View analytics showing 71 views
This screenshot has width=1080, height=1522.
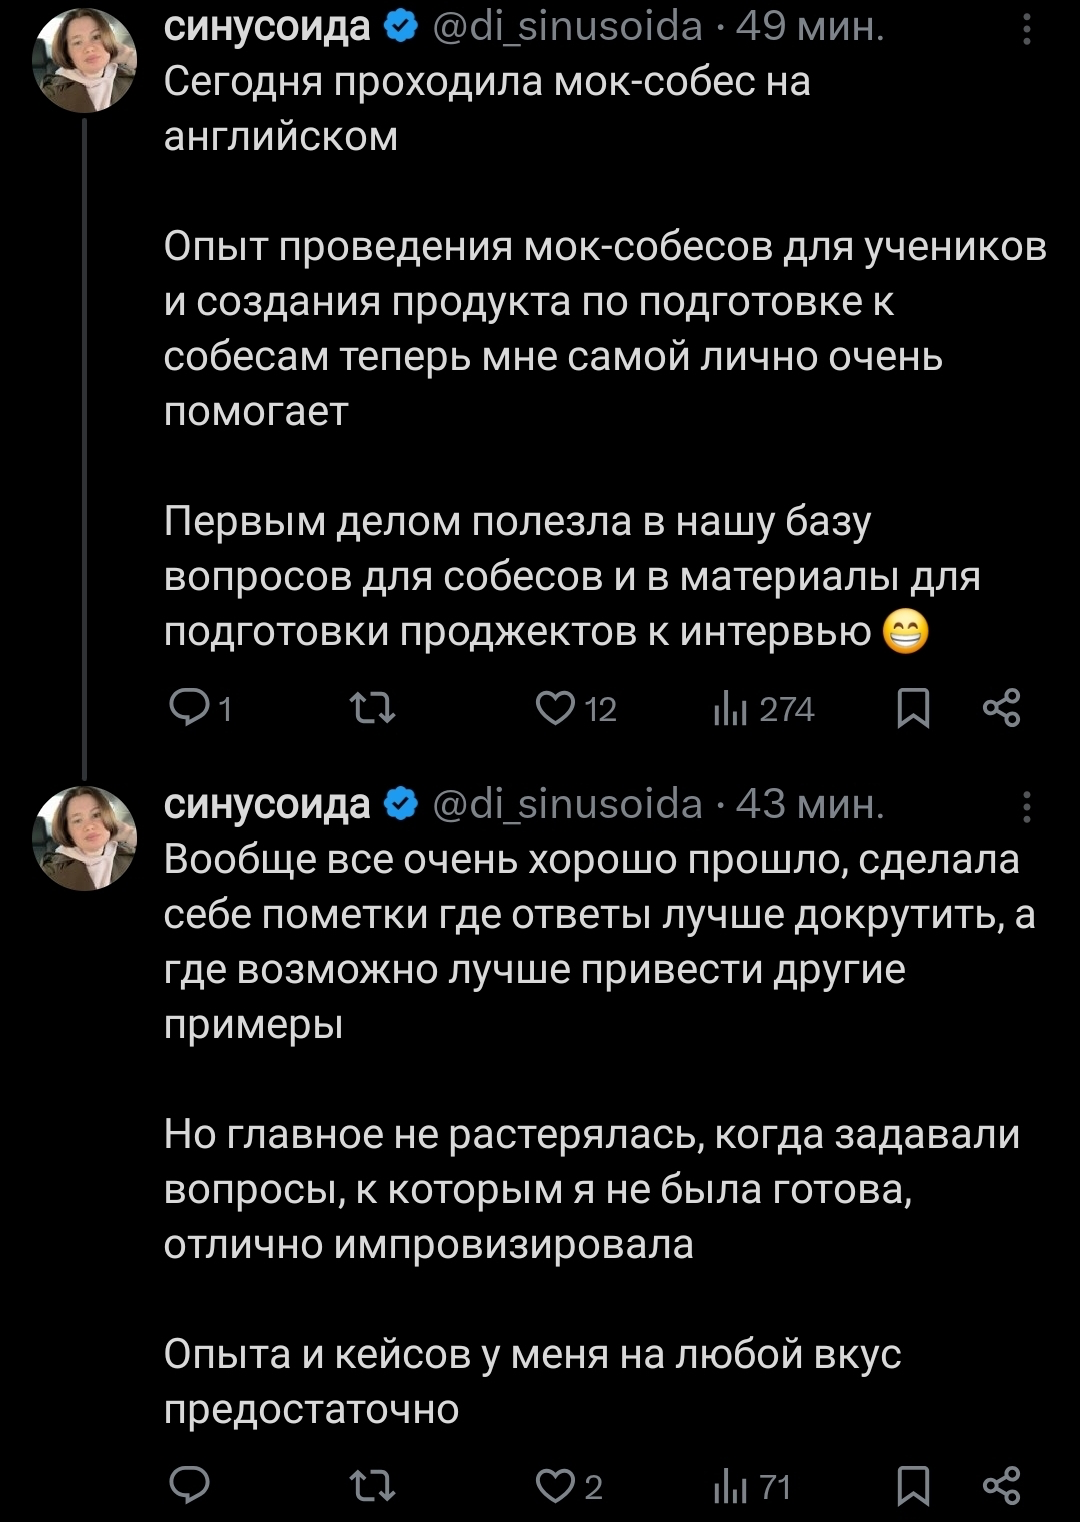(x=732, y=1487)
